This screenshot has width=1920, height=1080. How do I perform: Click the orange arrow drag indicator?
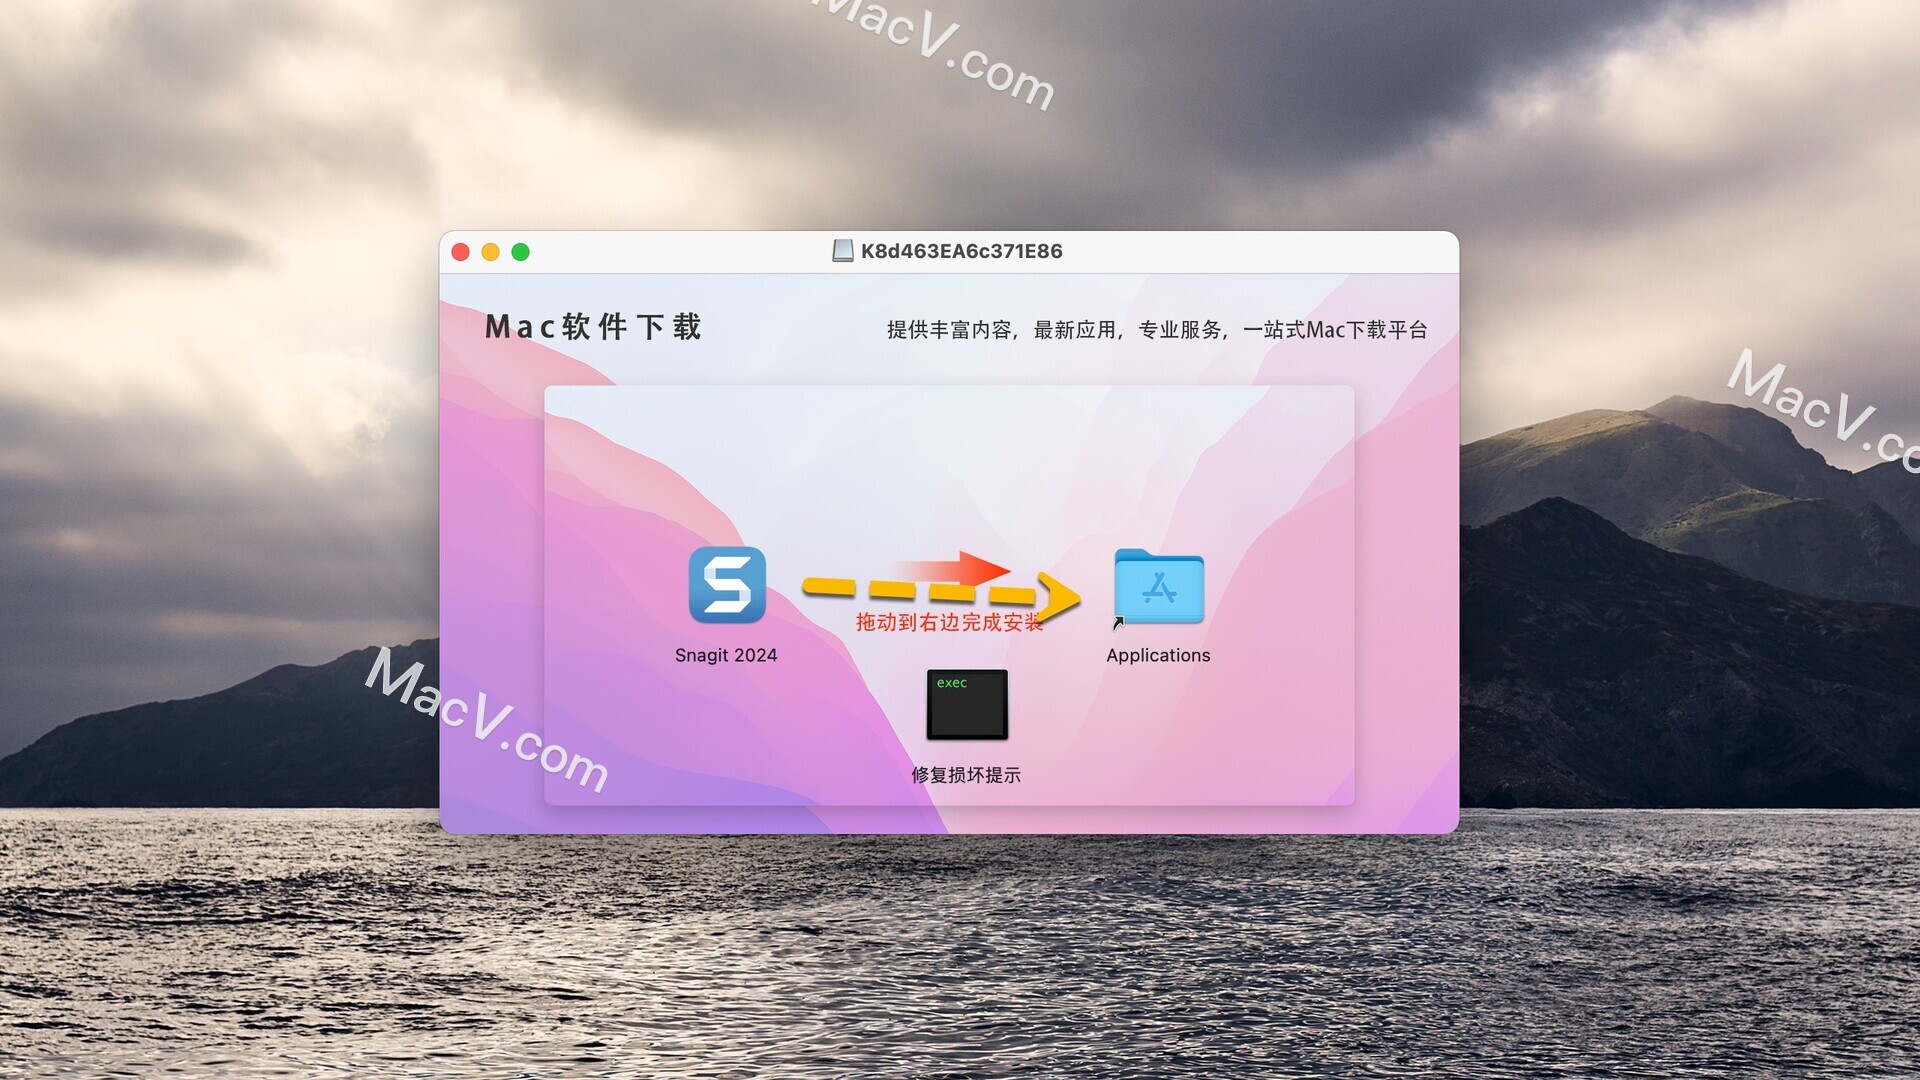point(944,587)
